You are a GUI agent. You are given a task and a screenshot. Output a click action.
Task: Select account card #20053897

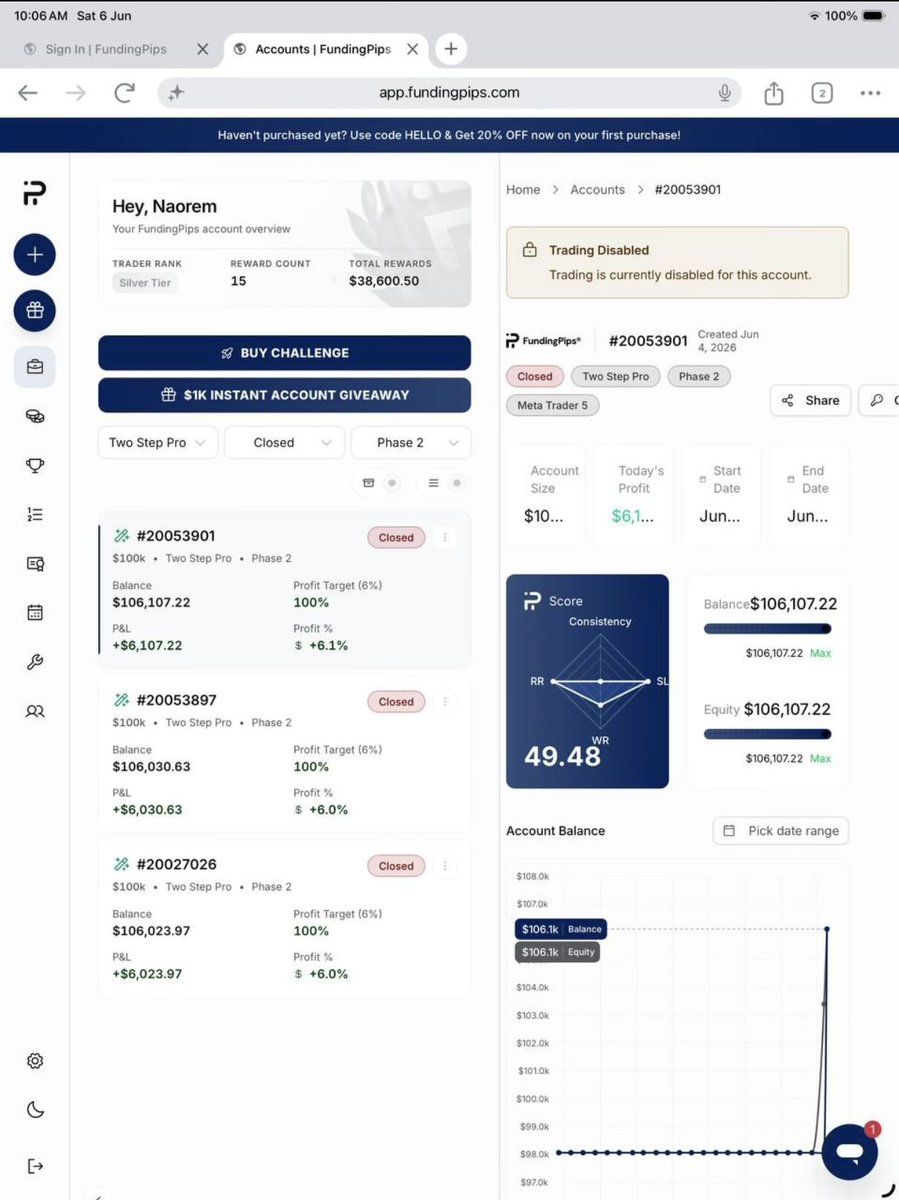click(284, 754)
